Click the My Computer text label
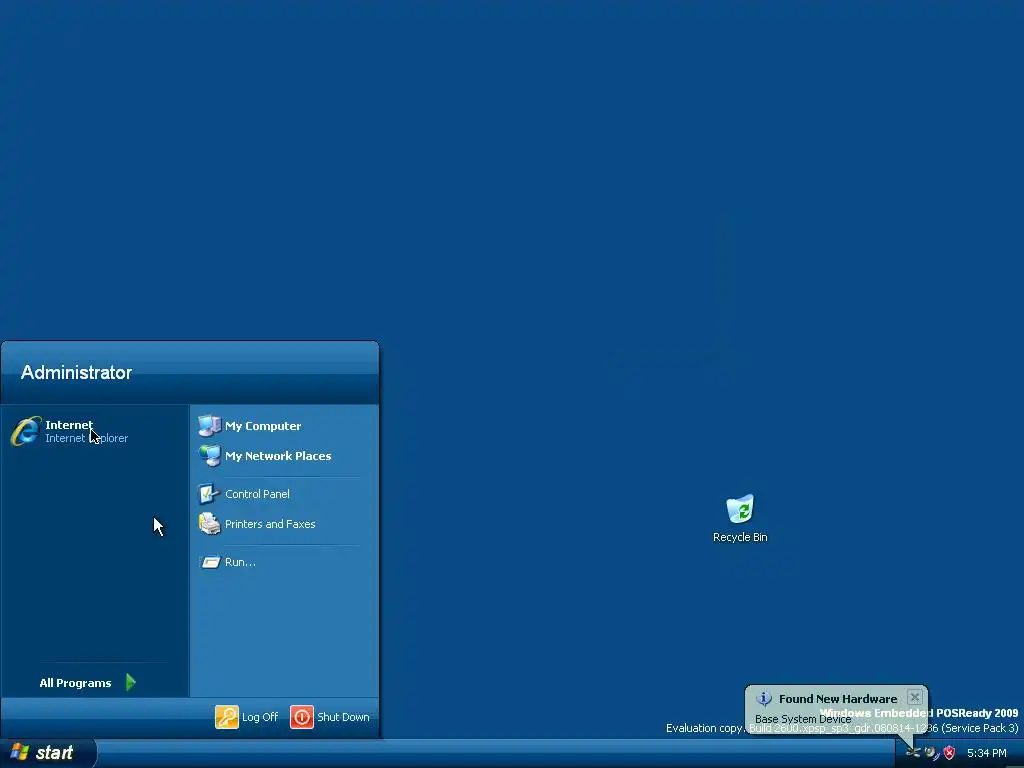The width and height of the screenshot is (1024, 768). (x=263, y=426)
